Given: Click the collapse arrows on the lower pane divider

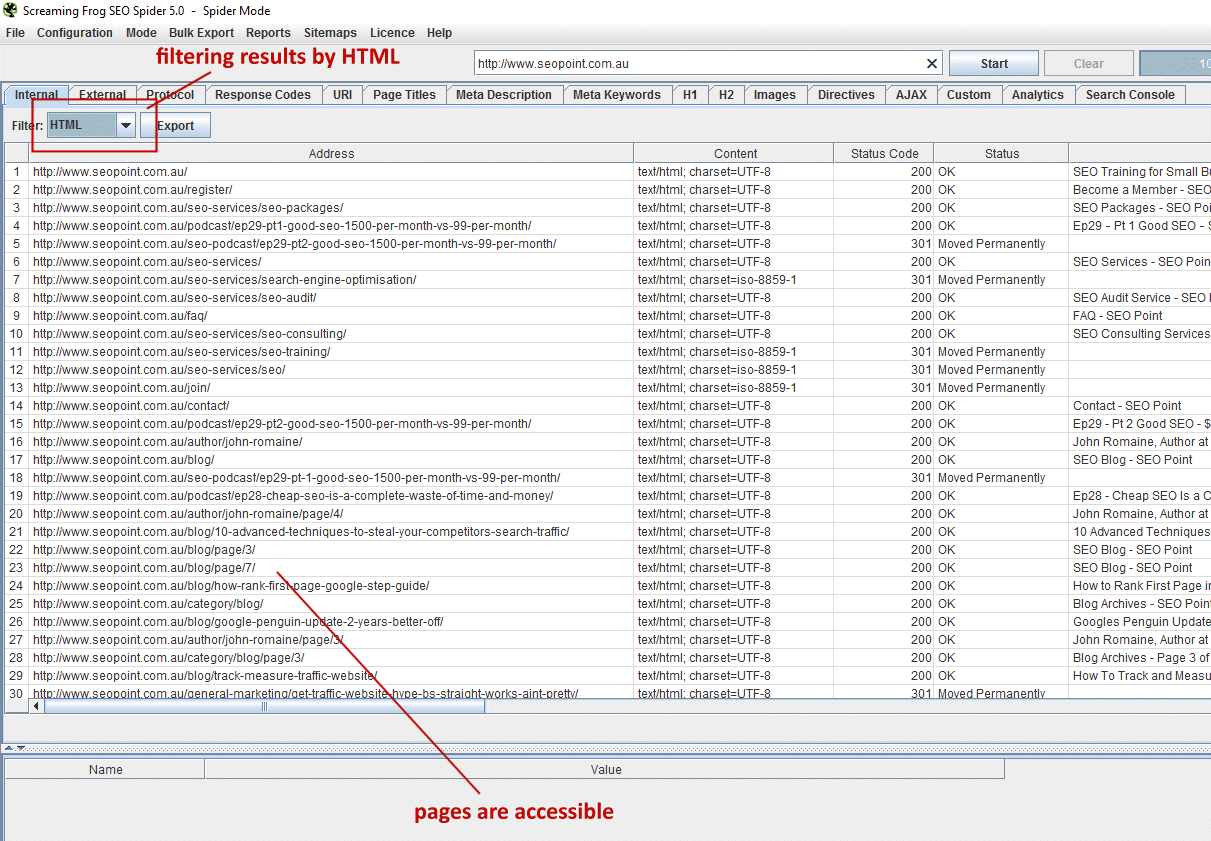Looking at the screenshot, I should [x=14, y=748].
